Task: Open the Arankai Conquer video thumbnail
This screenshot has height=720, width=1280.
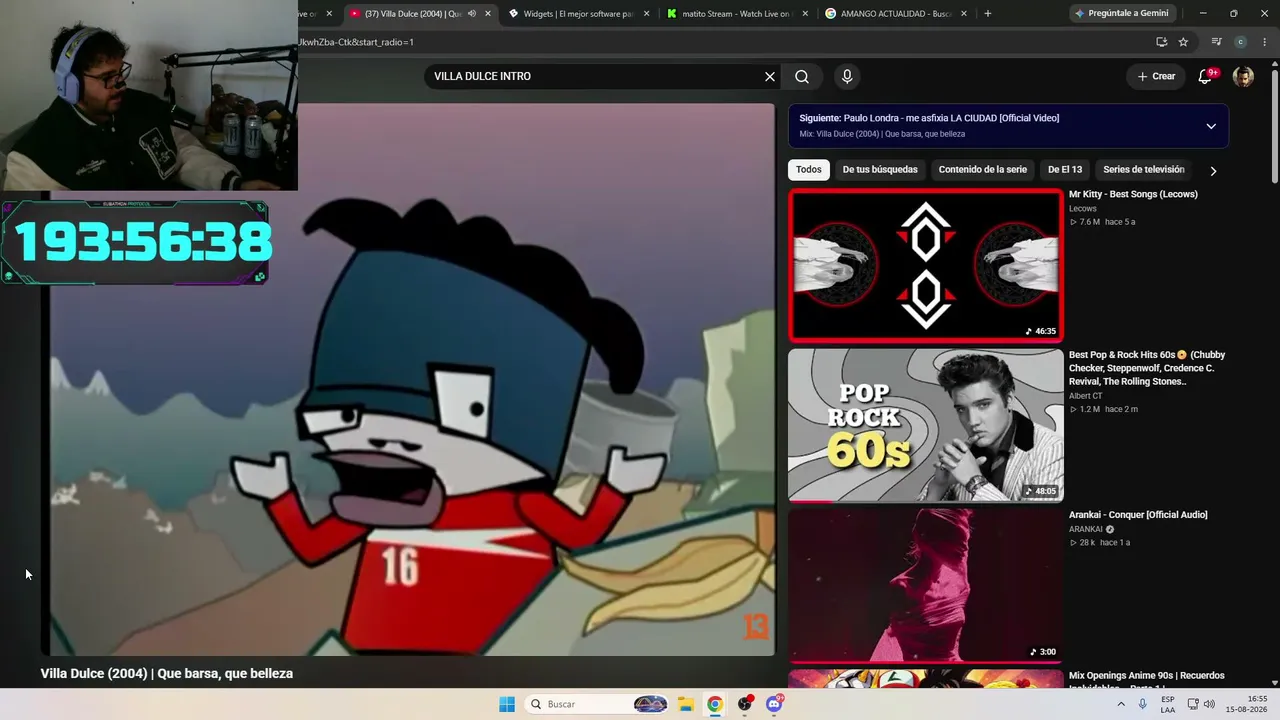Action: pos(926,585)
